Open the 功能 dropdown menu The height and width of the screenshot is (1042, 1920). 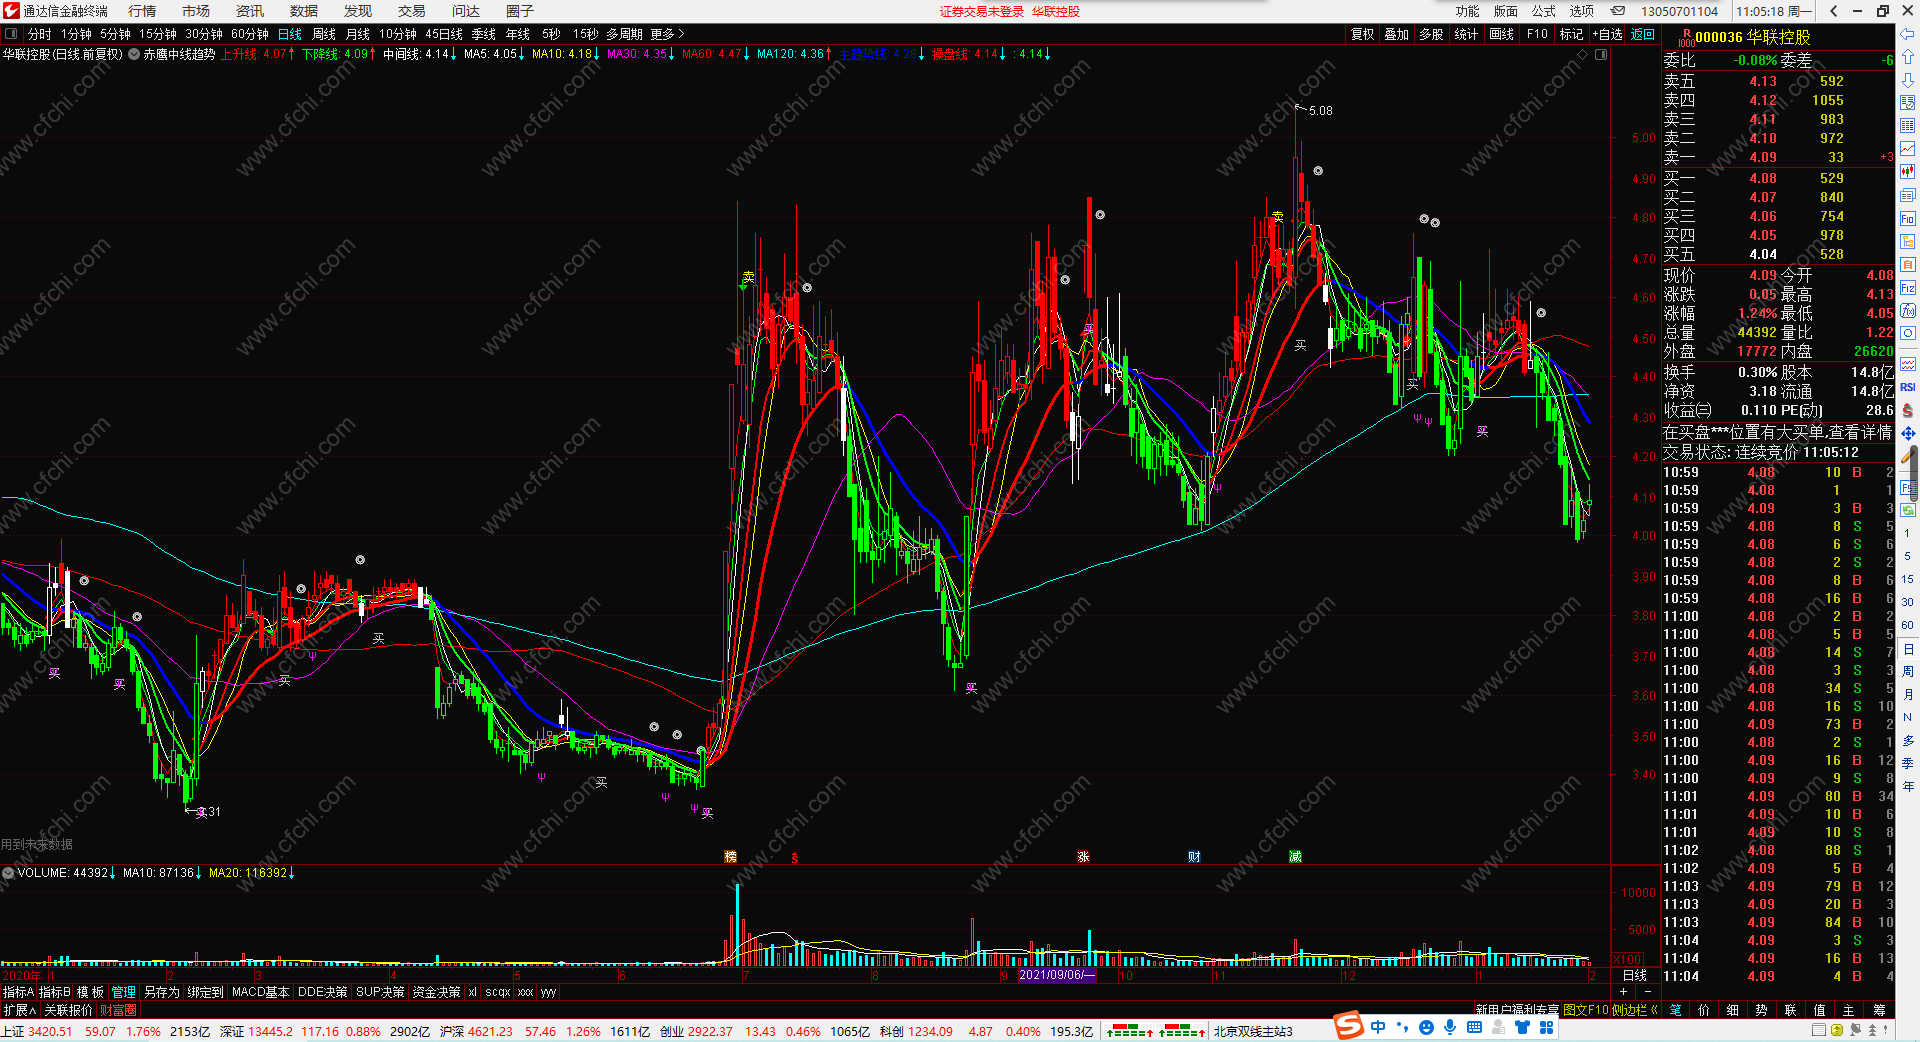coord(1467,11)
